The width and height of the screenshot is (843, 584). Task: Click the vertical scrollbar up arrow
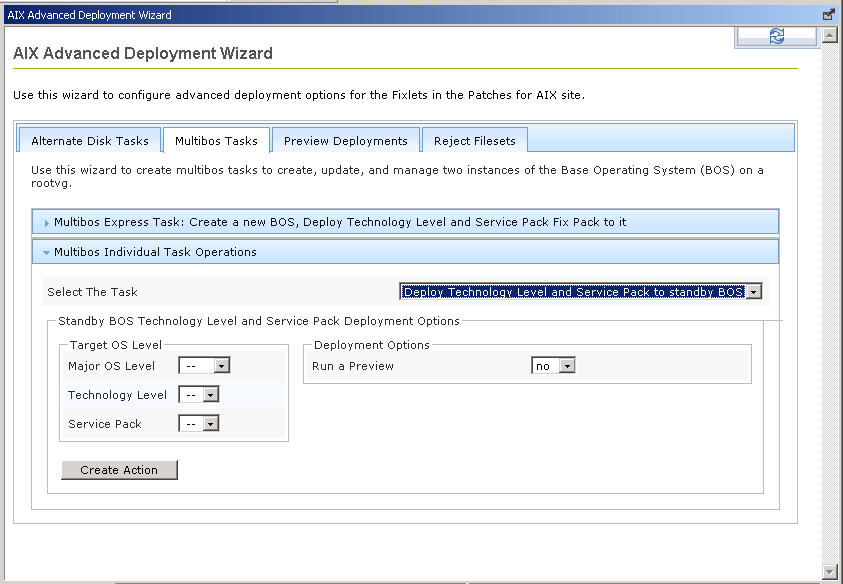(x=830, y=35)
